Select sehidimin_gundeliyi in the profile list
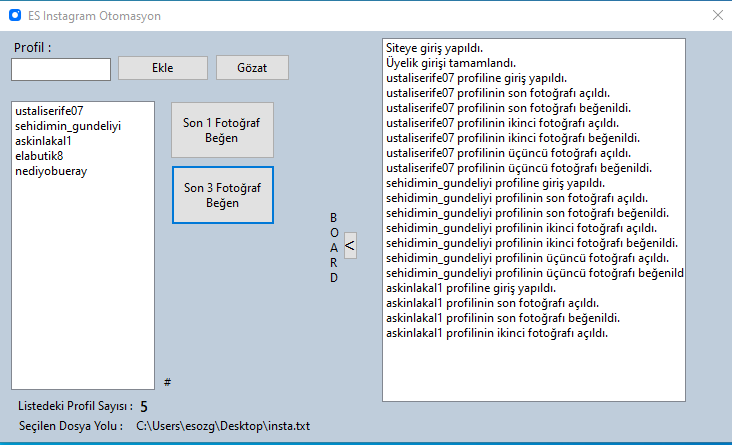This screenshot has height=445, width=732. coord(68,126)
